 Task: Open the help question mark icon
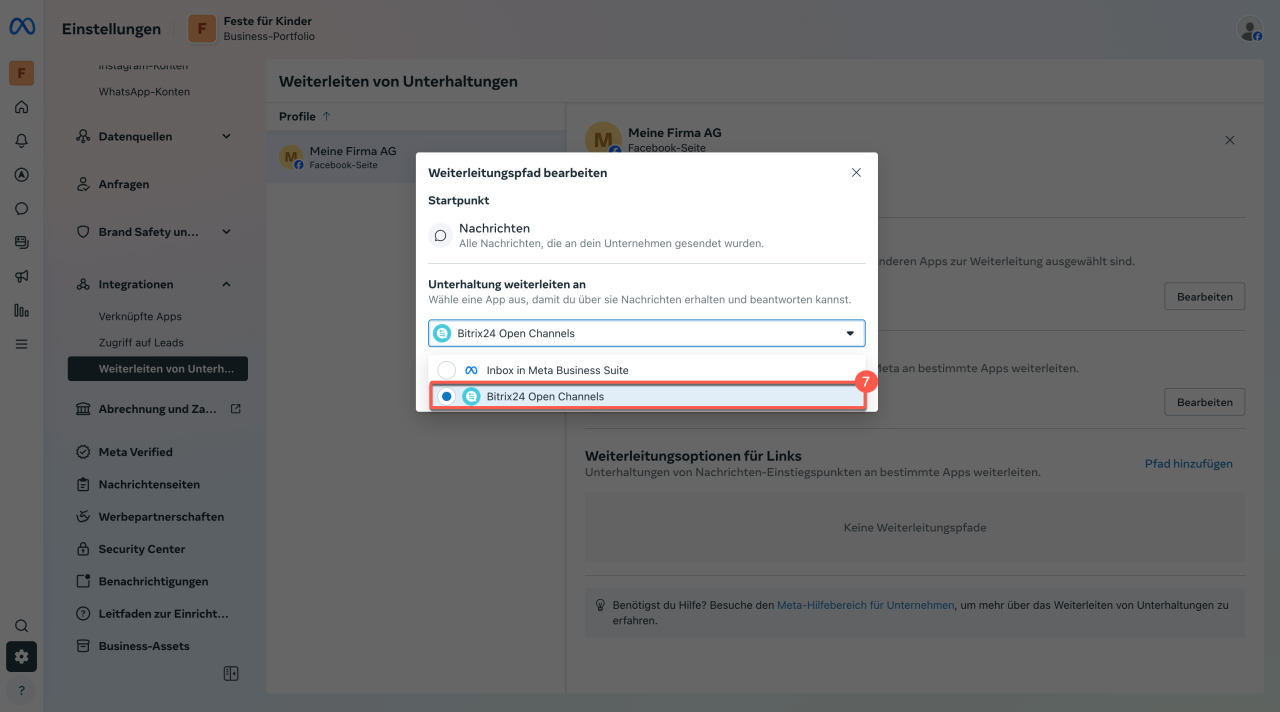[21, 691]
